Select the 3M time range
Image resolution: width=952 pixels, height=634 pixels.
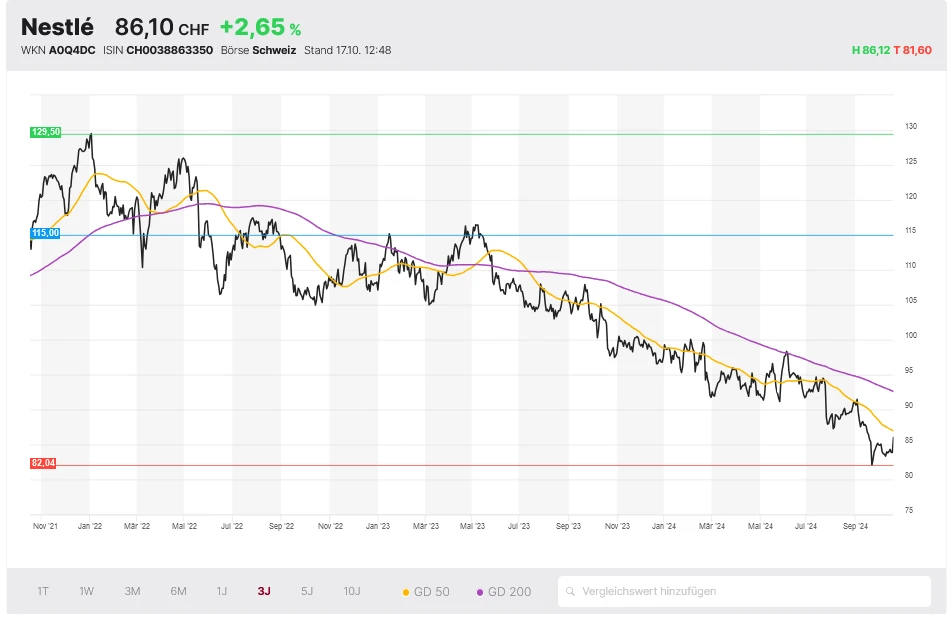[x=132, y=591]
